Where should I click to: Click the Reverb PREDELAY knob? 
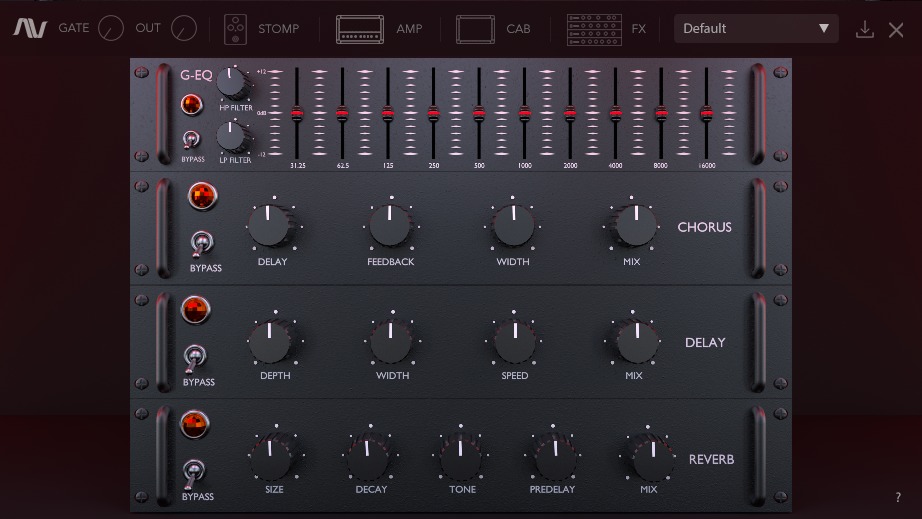554,457
